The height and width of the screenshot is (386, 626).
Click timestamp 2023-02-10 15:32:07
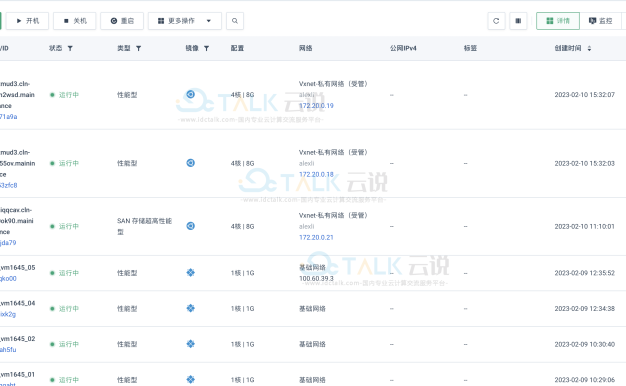584,95
